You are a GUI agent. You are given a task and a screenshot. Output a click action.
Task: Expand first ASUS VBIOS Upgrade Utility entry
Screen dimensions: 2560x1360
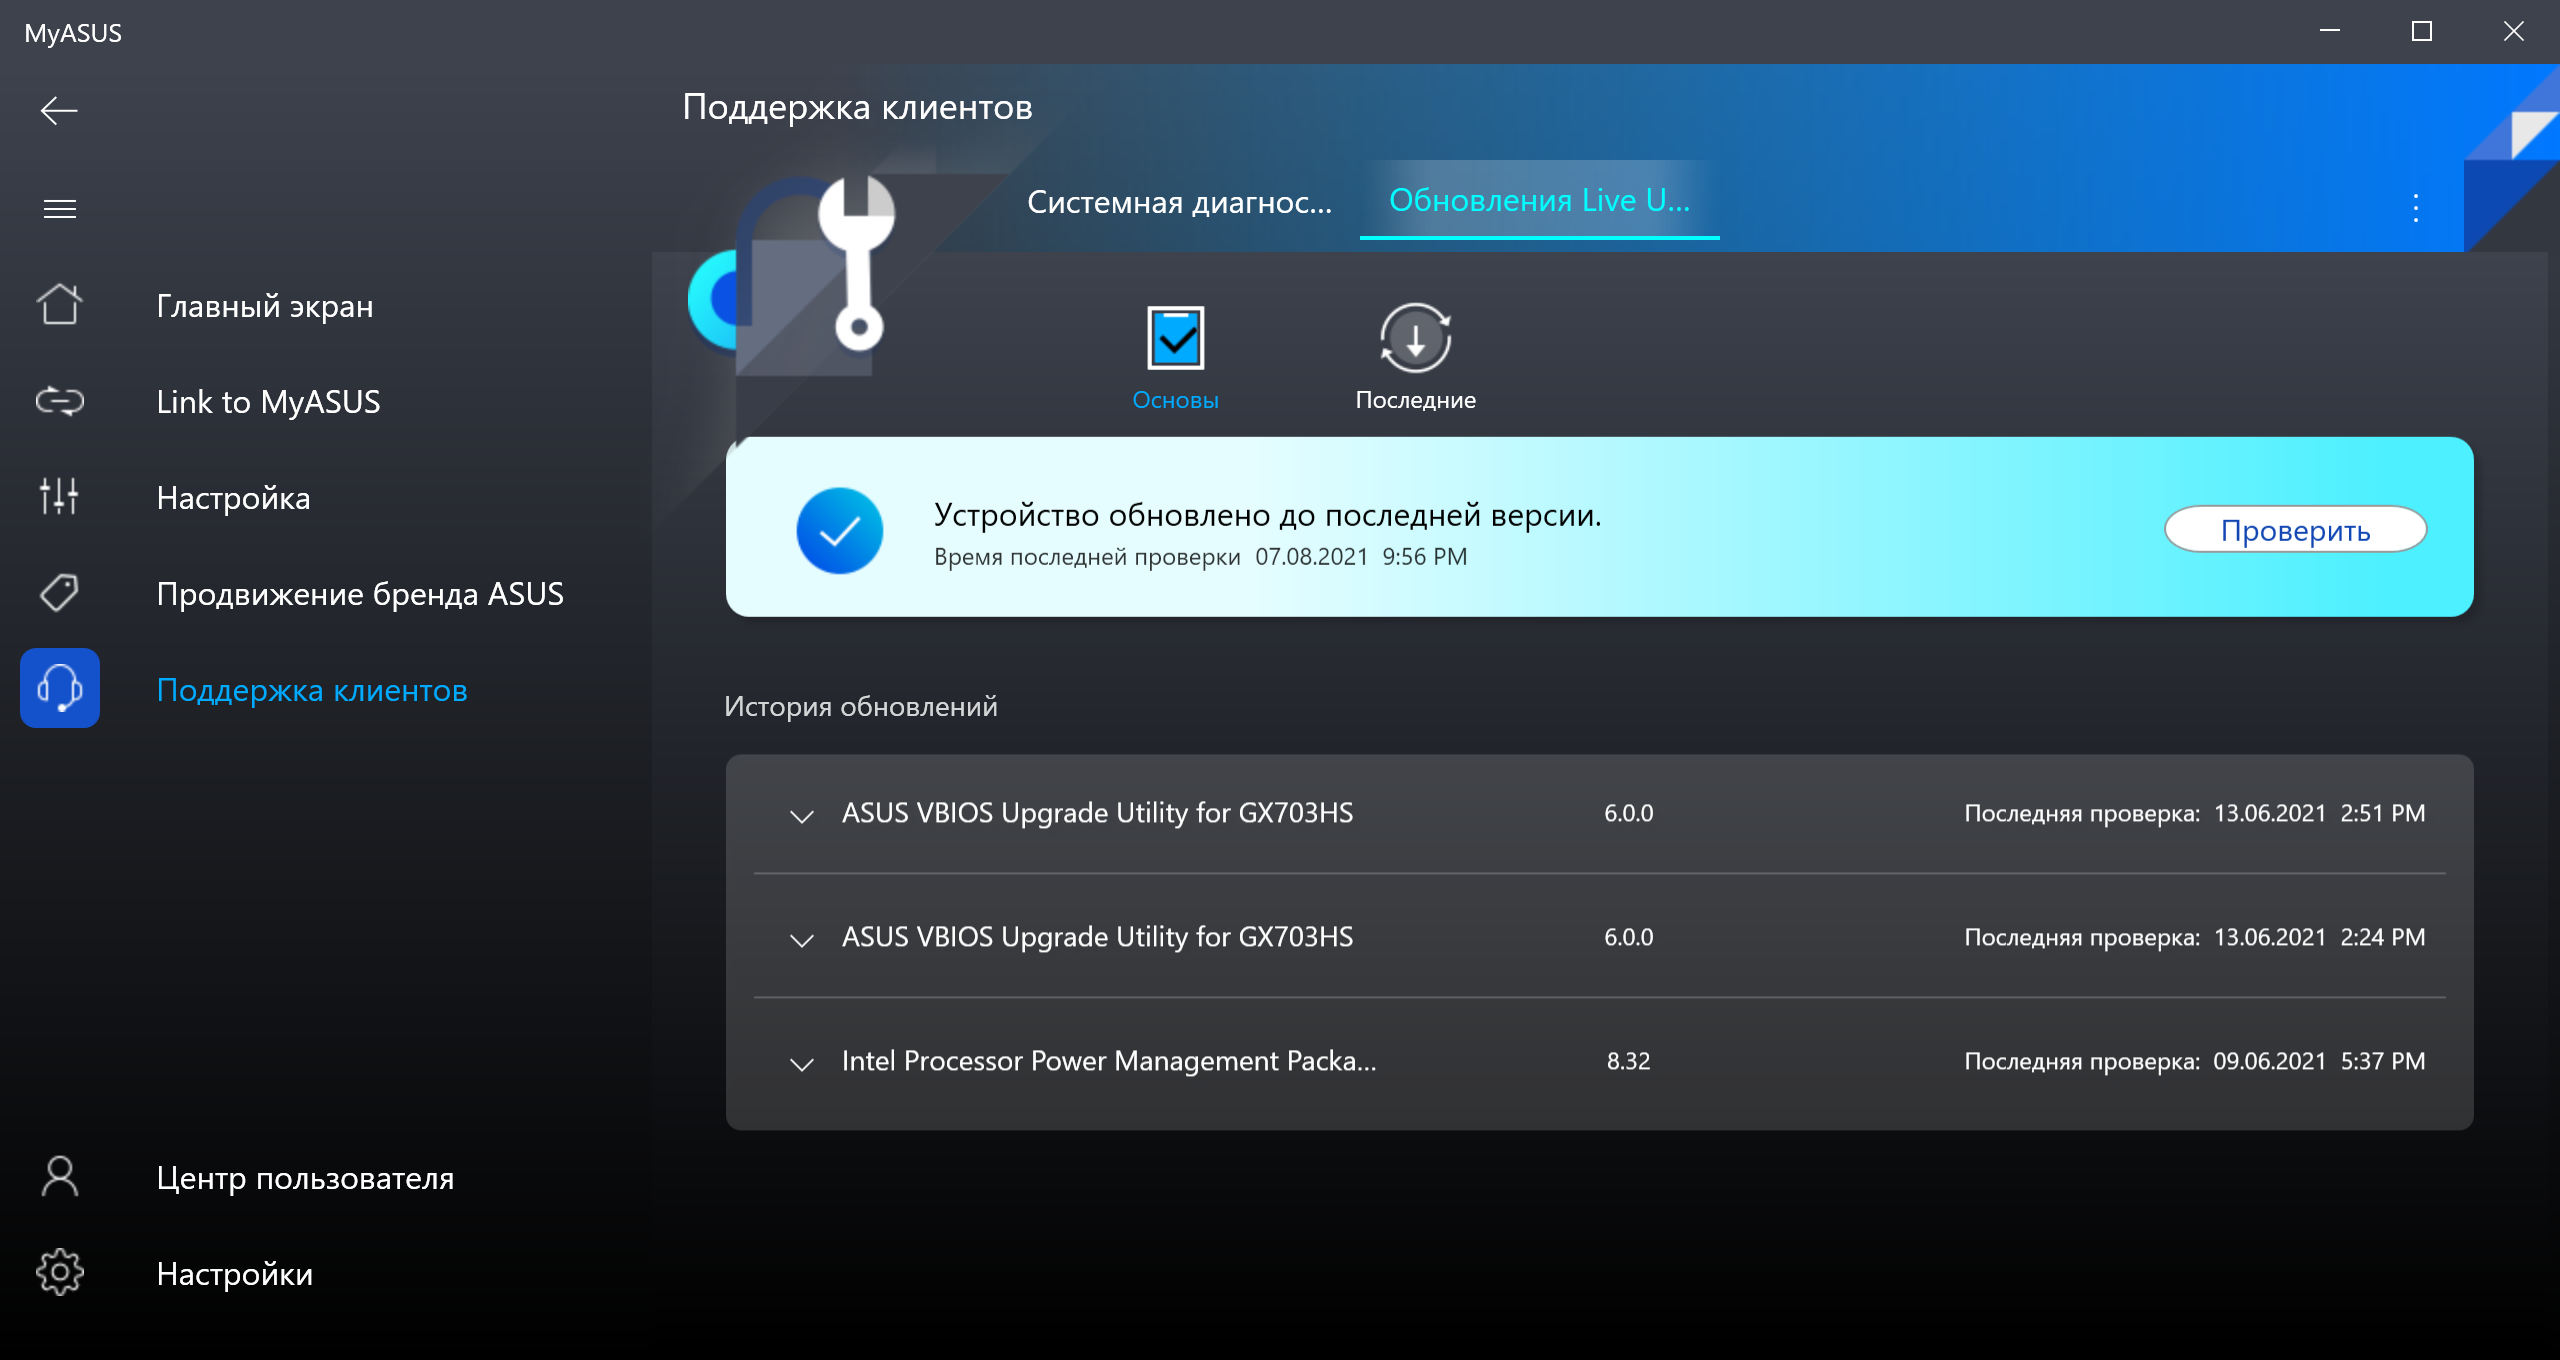(x=801, y=815)
